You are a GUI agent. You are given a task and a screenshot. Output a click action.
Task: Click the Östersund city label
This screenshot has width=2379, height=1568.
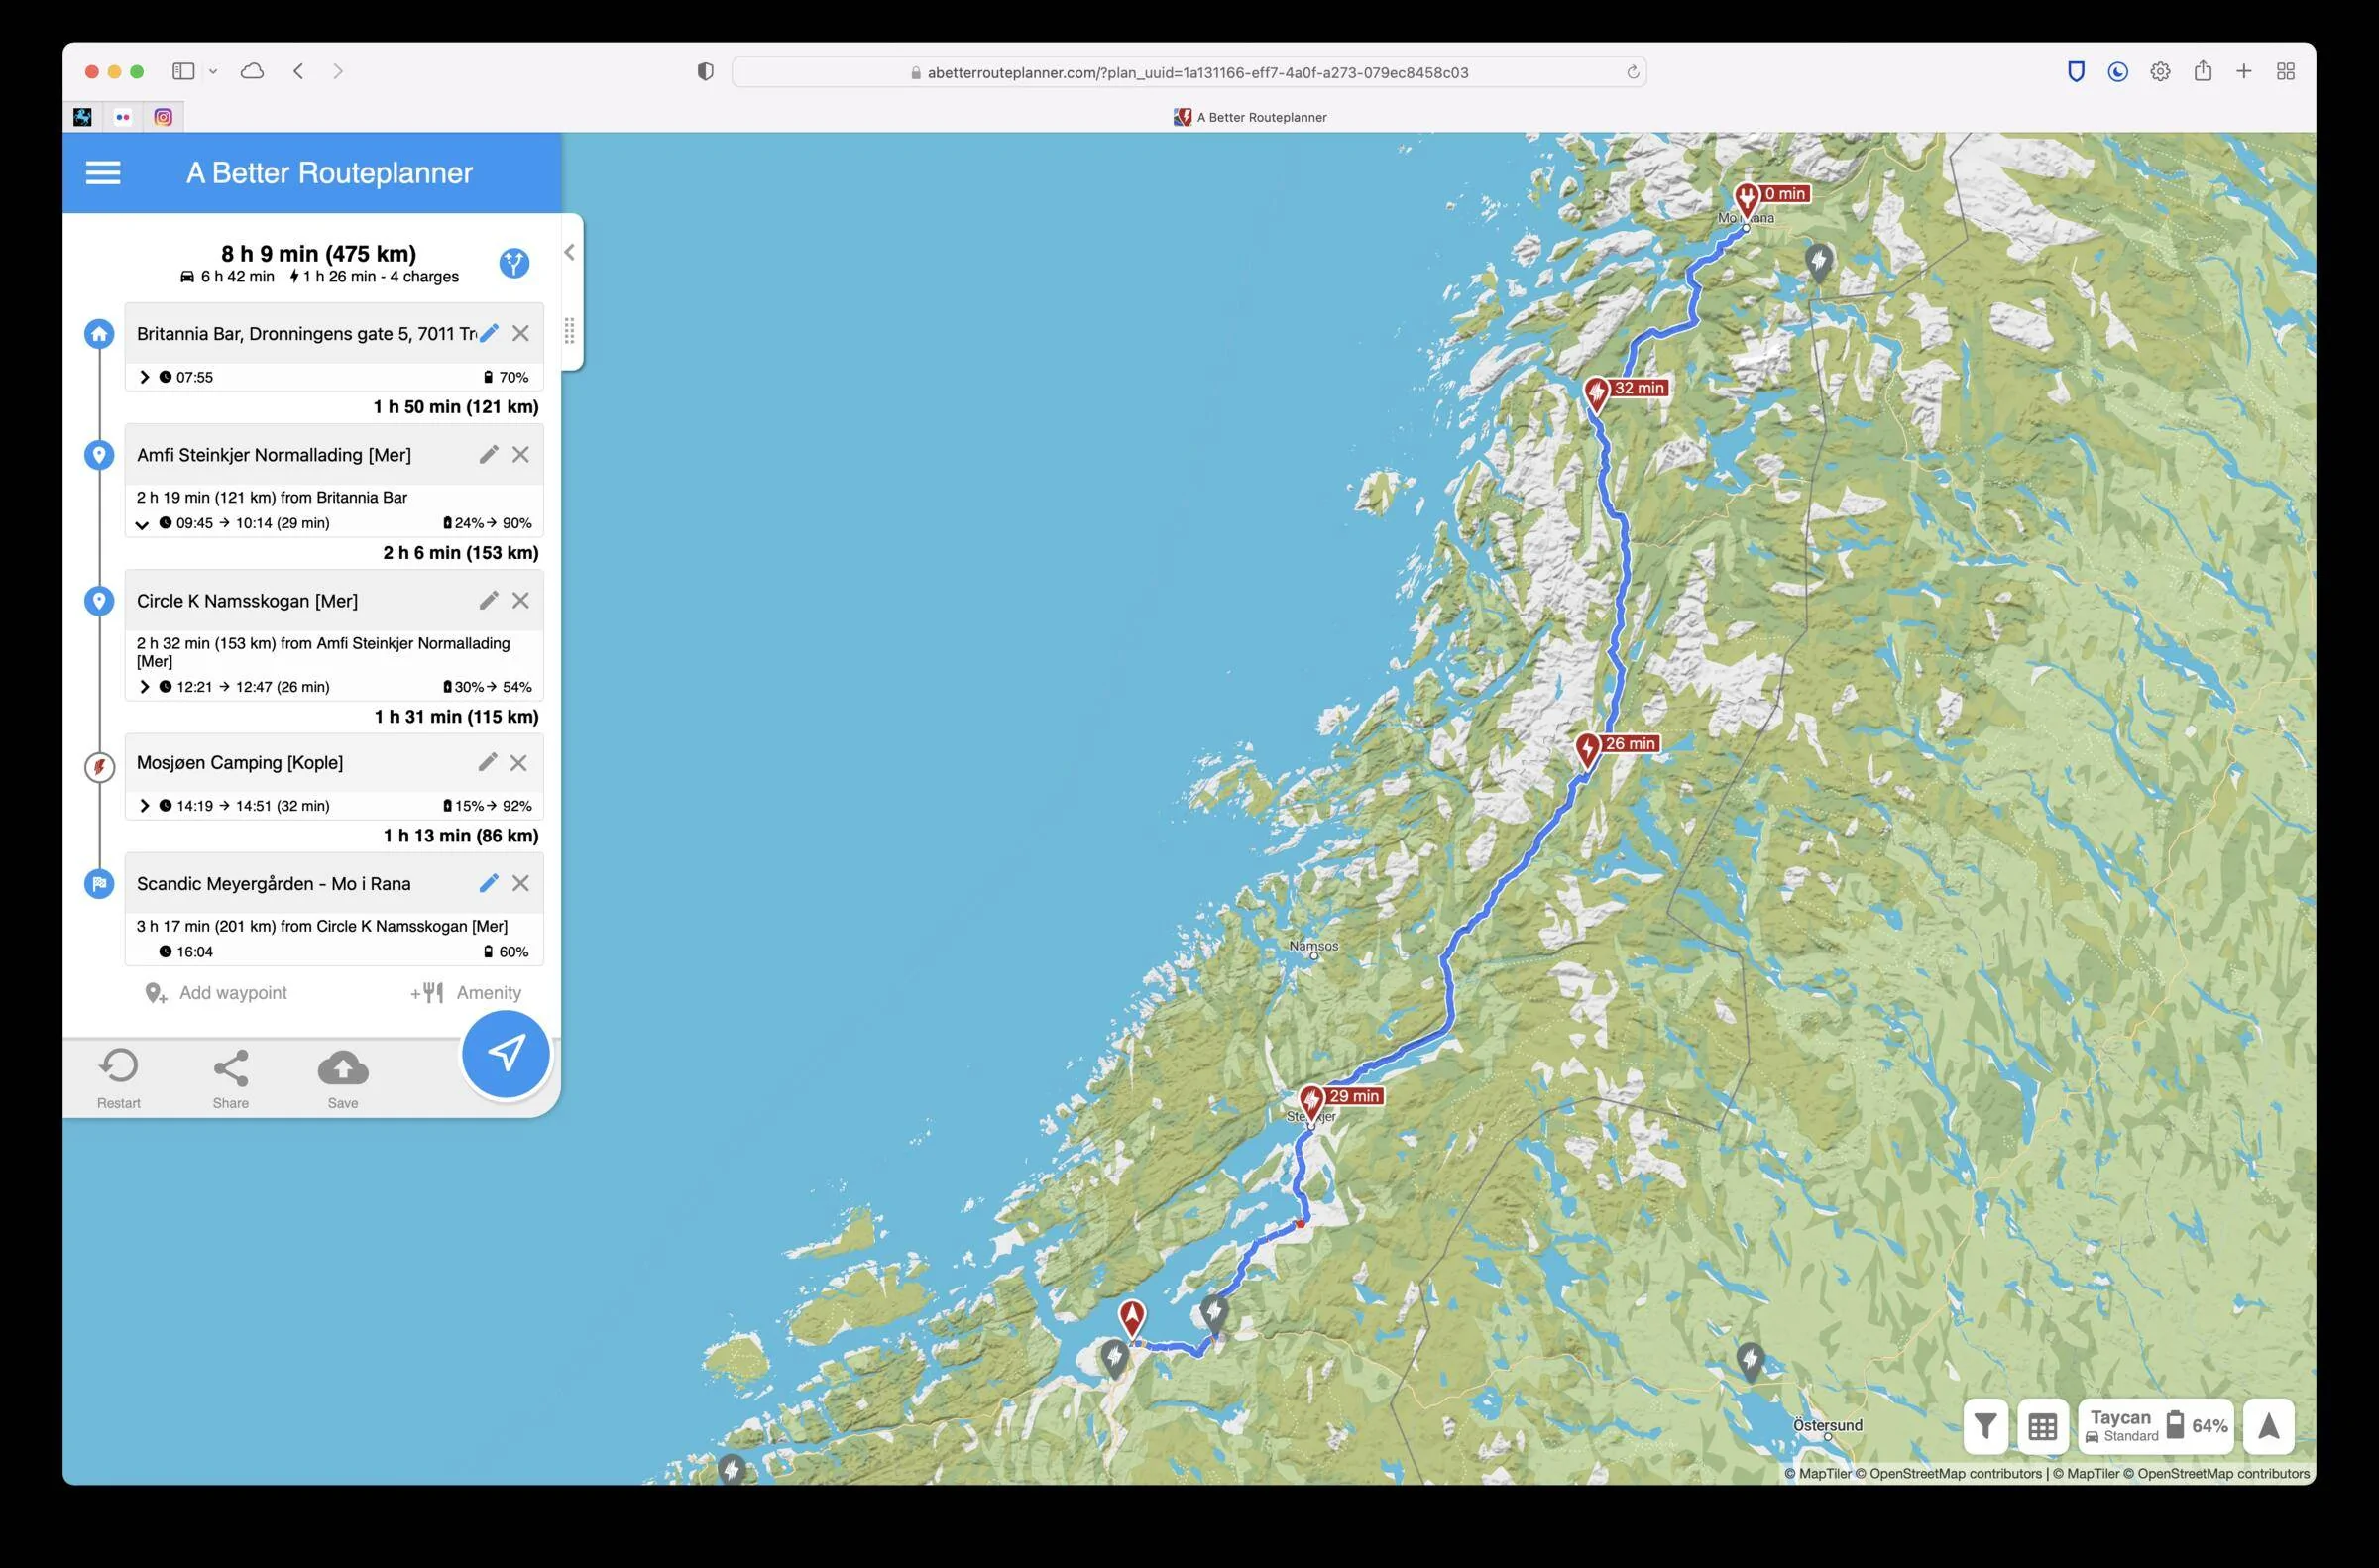pyautogui.click(x=1828, y=1425)
